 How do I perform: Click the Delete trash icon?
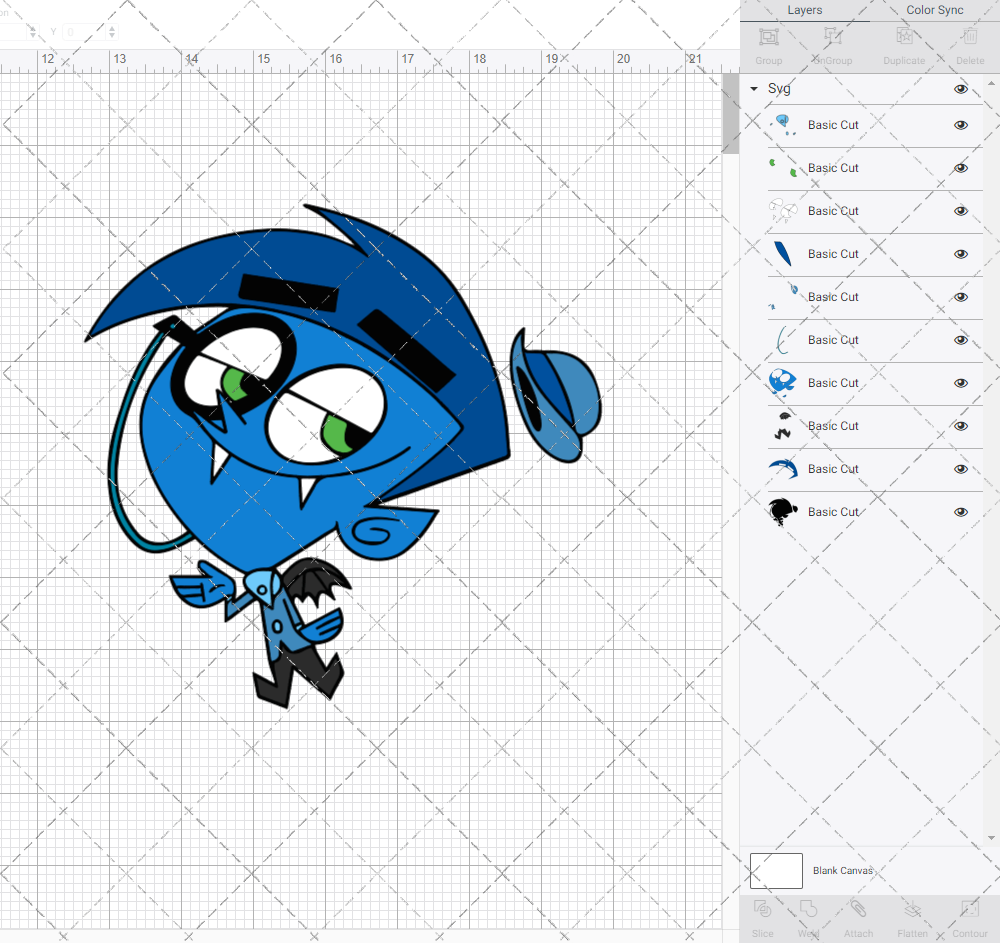tap(969, 37)
